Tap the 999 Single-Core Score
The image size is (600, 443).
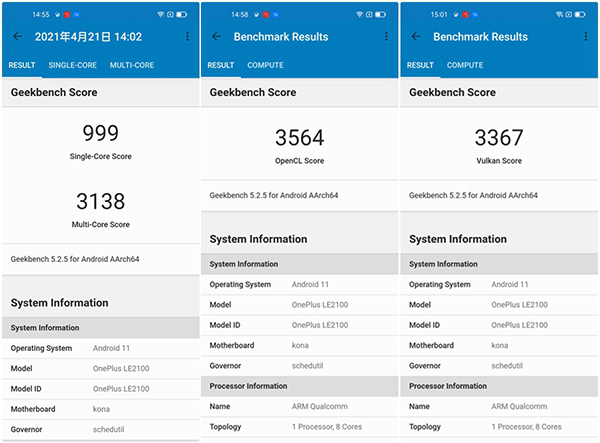pyautogui.click(x=100, y=135)
